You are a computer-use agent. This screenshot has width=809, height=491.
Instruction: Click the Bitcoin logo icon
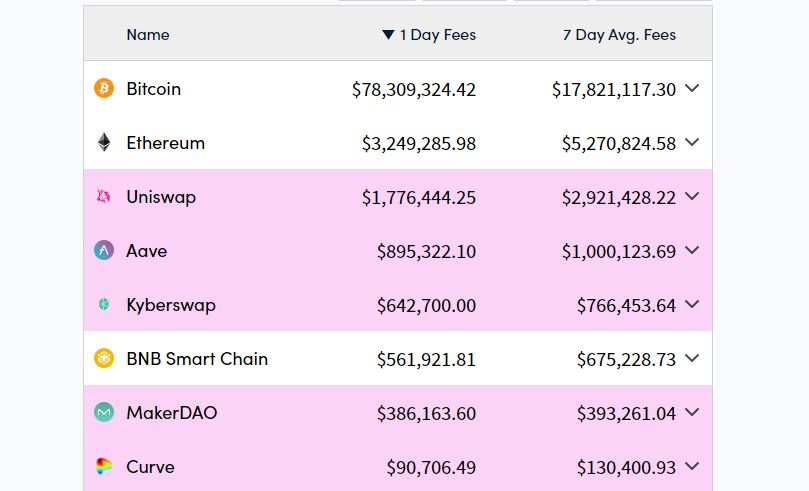pos(104,89)
